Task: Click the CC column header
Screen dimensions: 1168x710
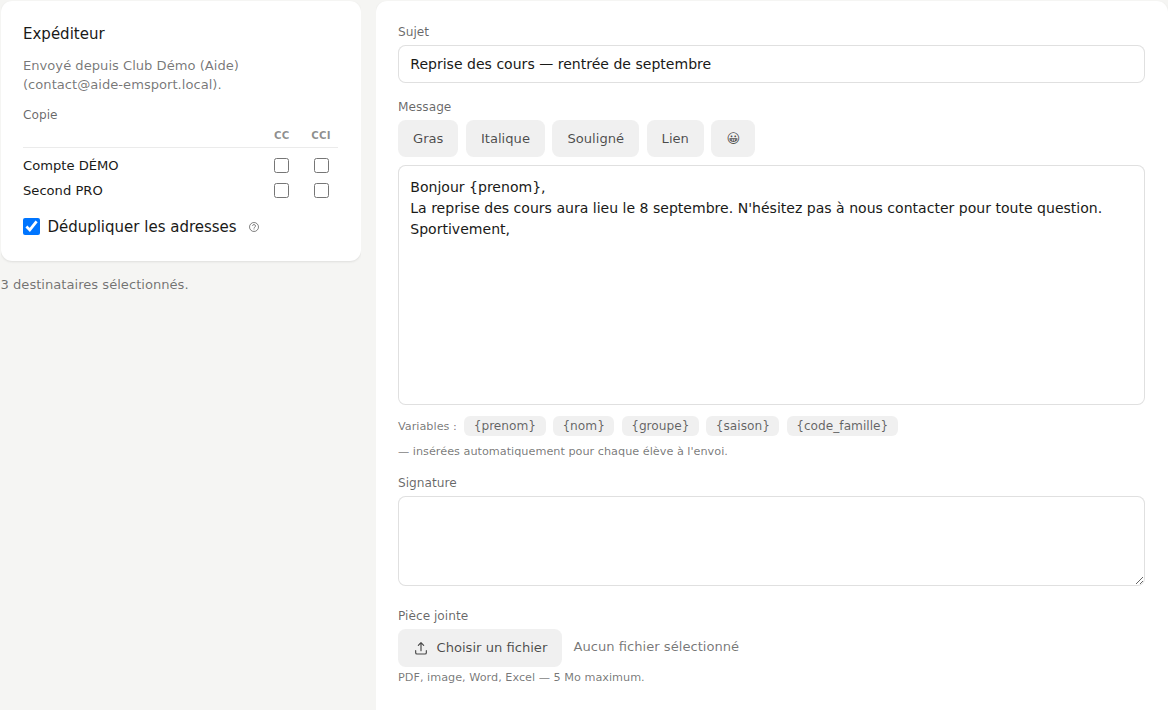Action: coord(282,135)
